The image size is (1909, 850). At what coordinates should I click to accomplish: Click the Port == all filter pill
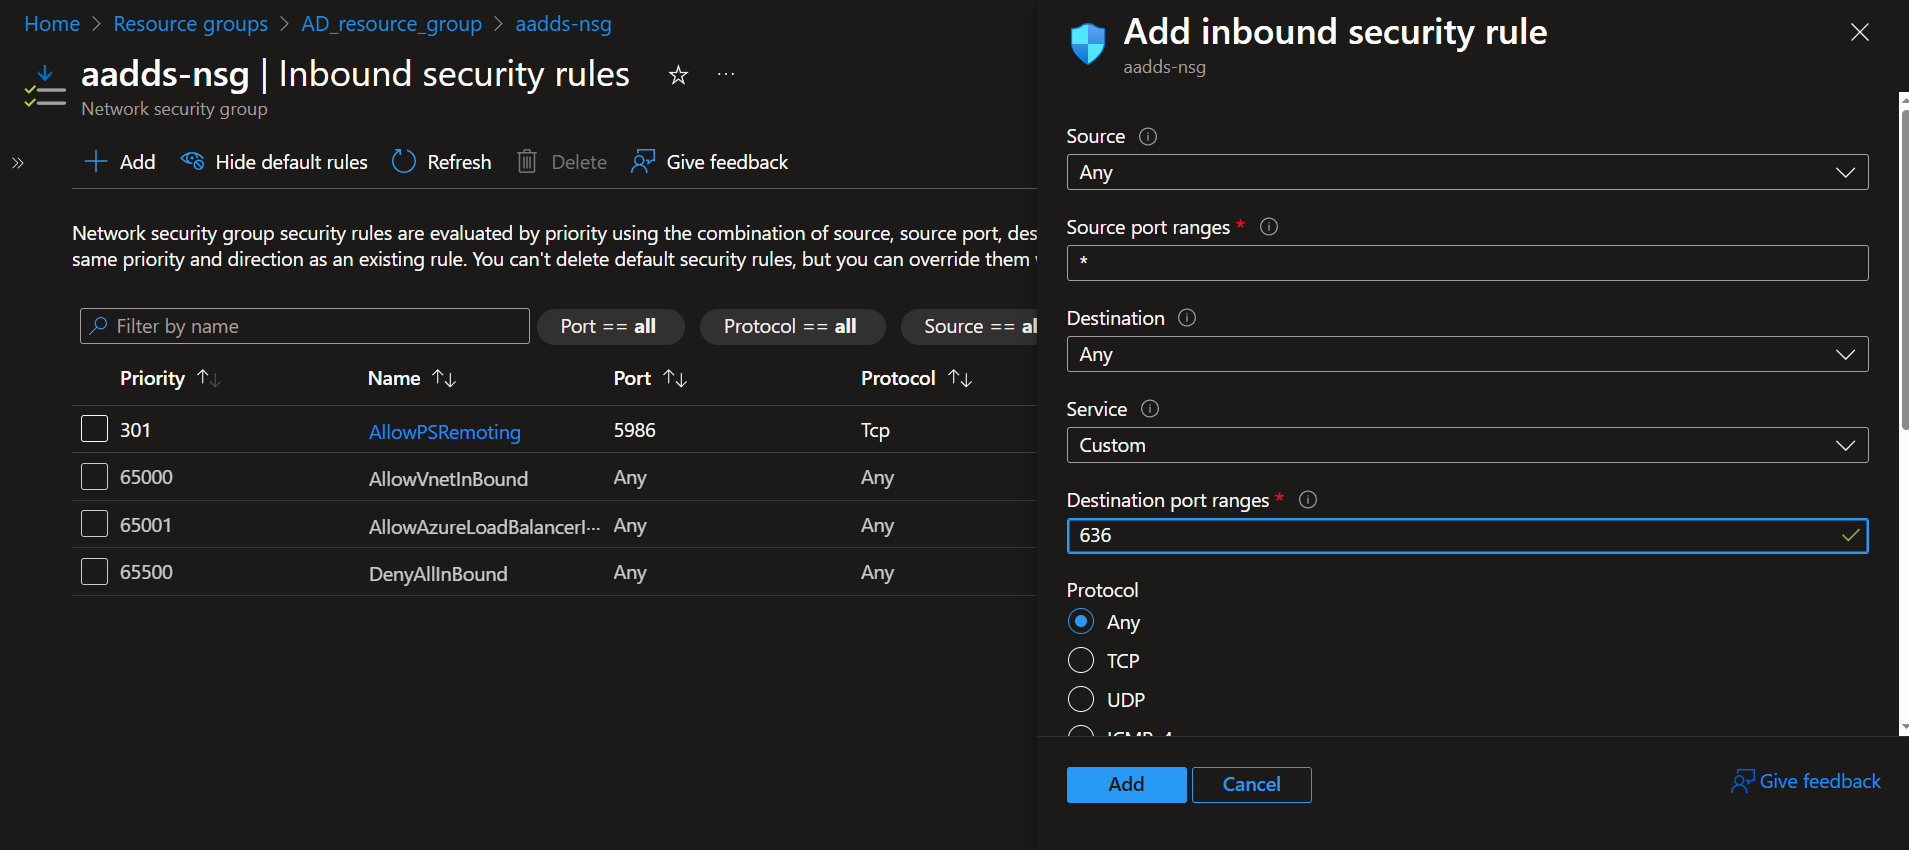[x=609, y=327]
